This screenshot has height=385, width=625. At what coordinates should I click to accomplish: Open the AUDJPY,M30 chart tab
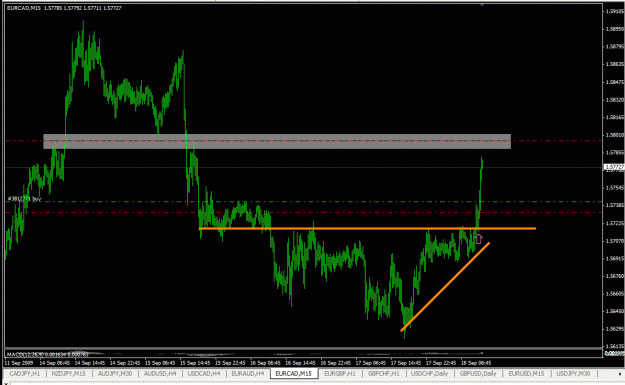(115, 373)
